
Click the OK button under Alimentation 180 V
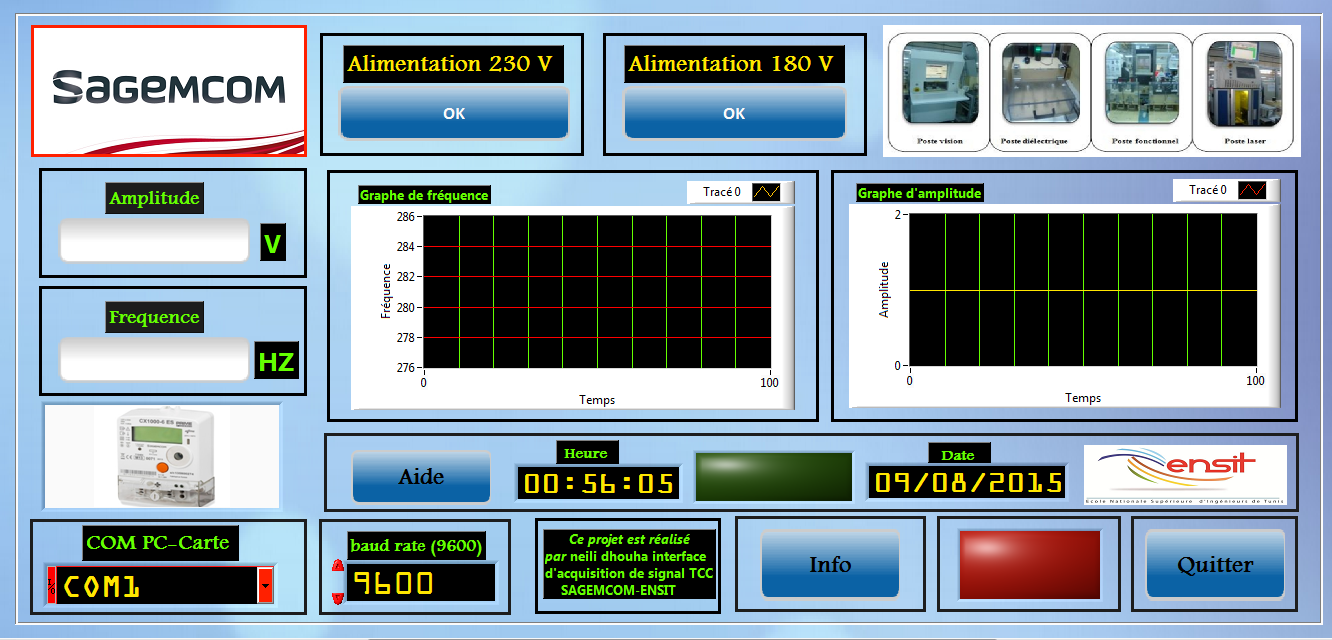pyautogui.click(x=735, y=113)
